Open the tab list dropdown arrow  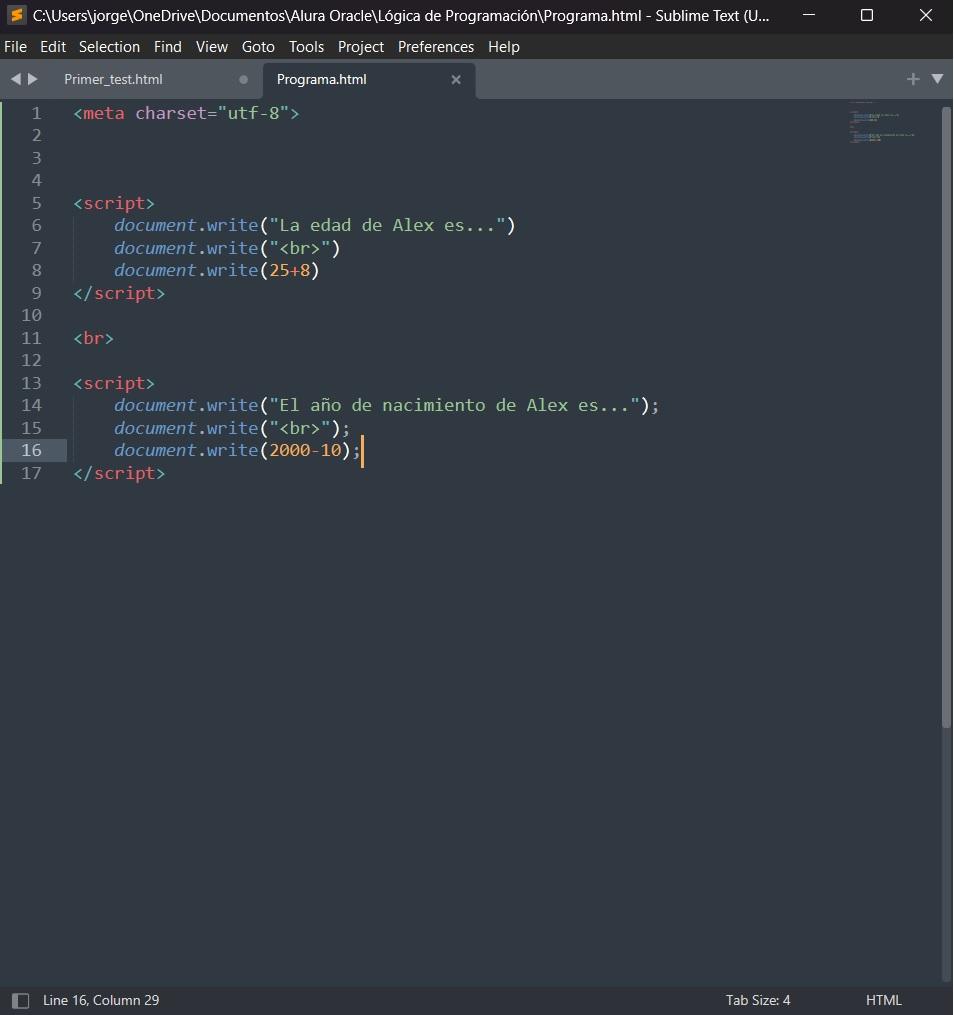click(937, 79)
